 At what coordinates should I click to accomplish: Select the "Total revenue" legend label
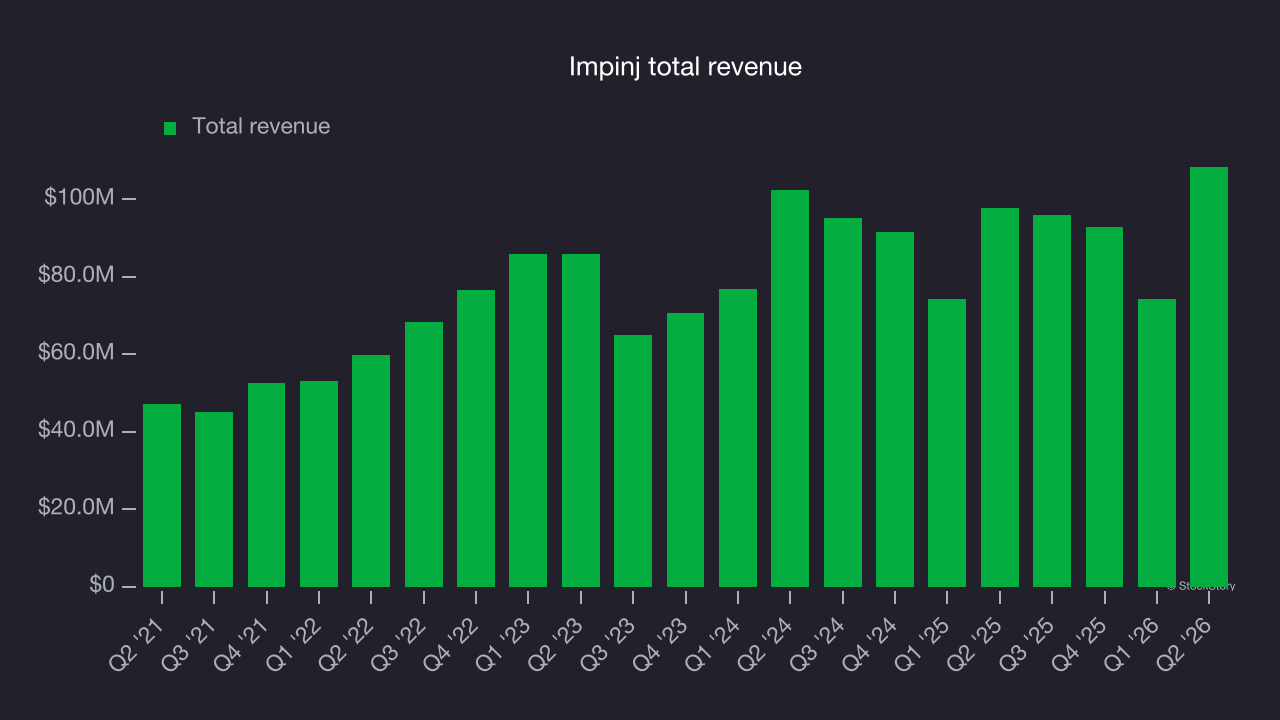coord(261,126)
